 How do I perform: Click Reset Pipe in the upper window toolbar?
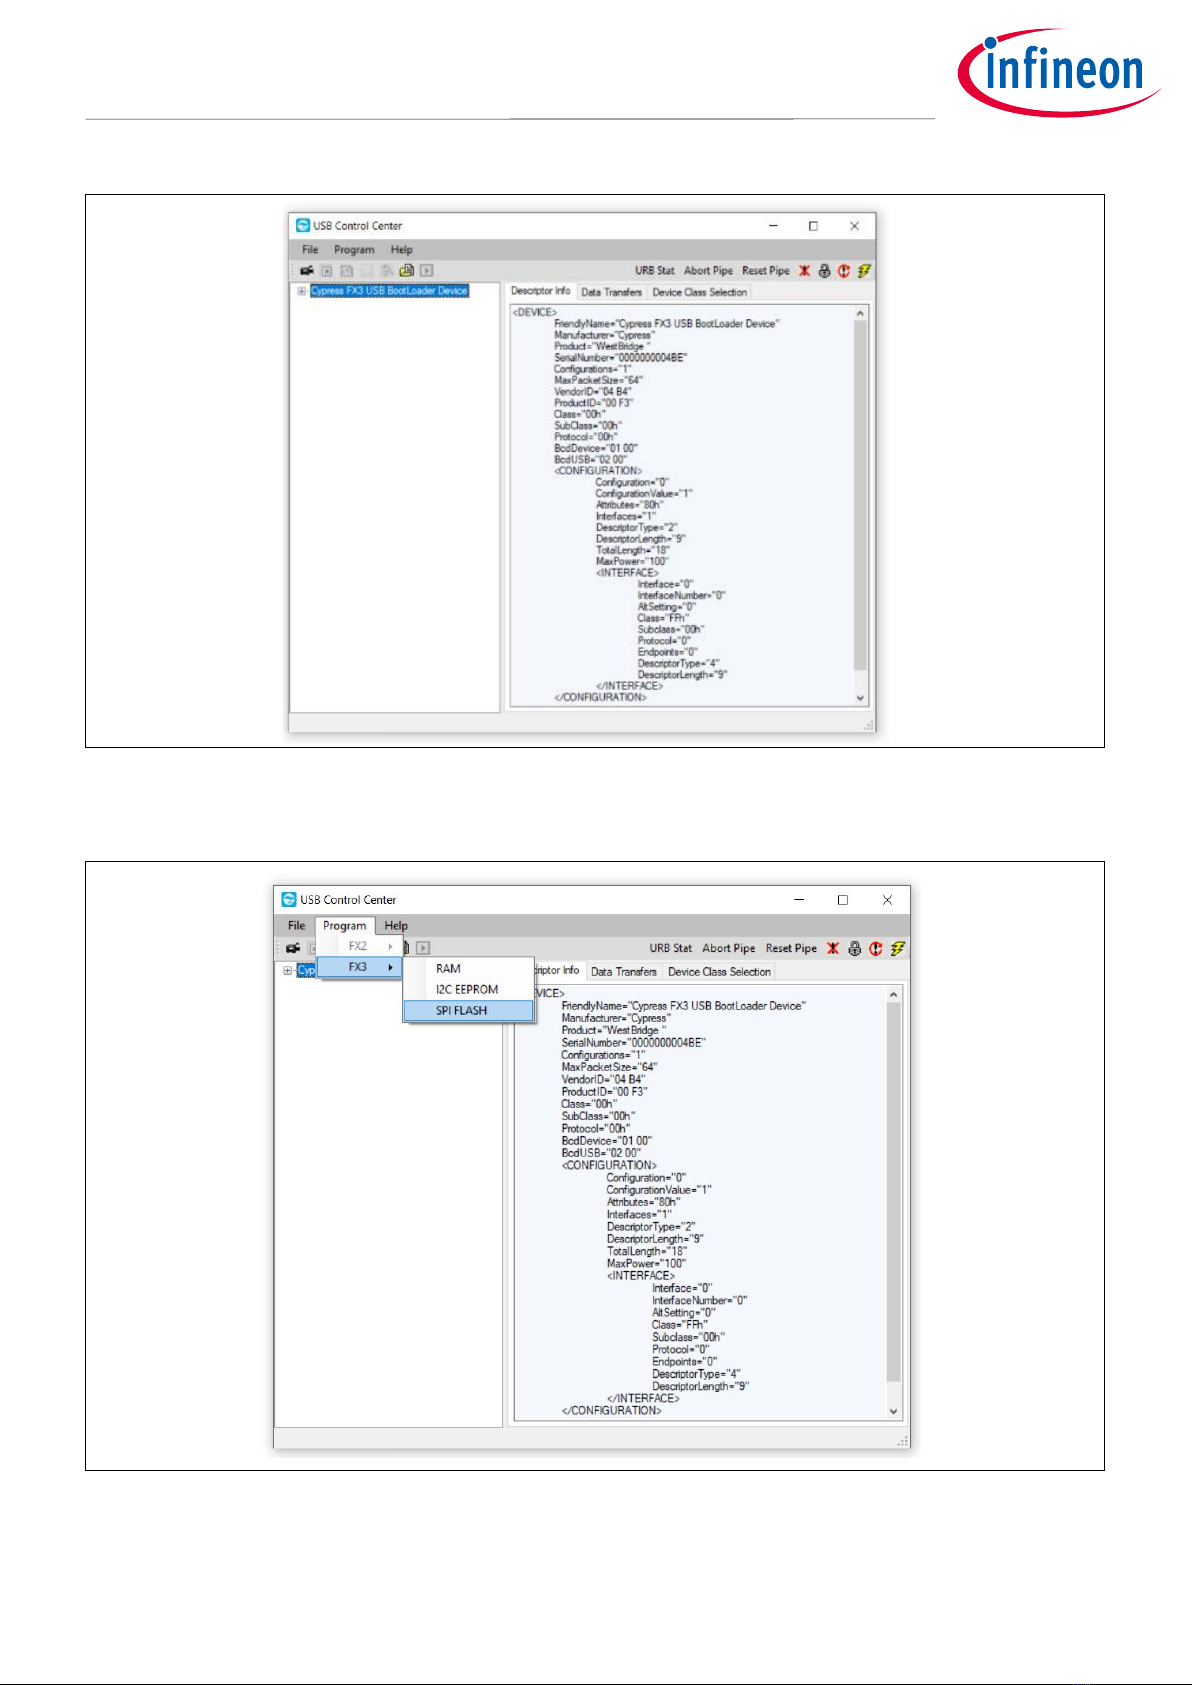(x=765, y=271)
